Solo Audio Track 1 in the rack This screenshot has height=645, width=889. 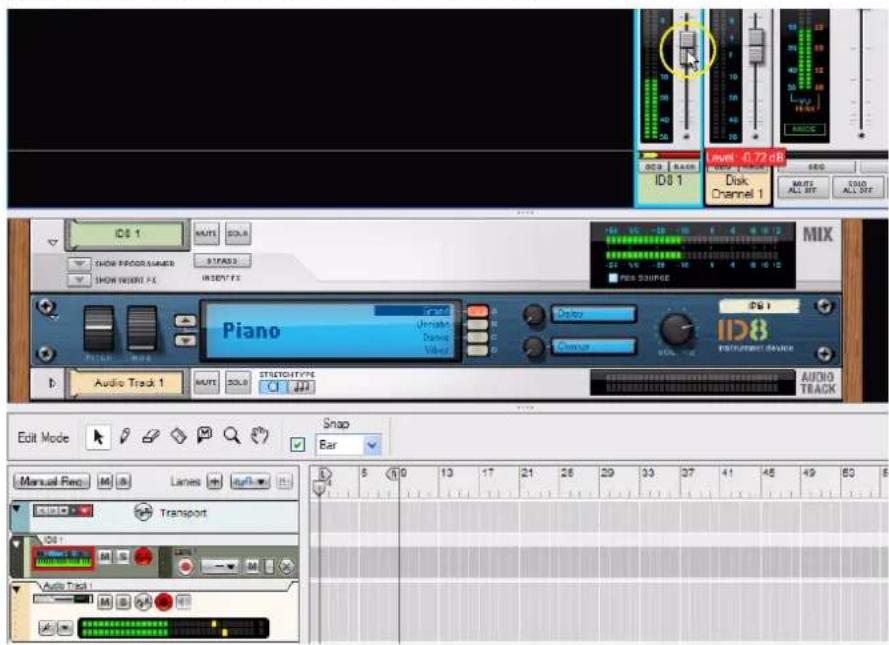tap(238, 383)
